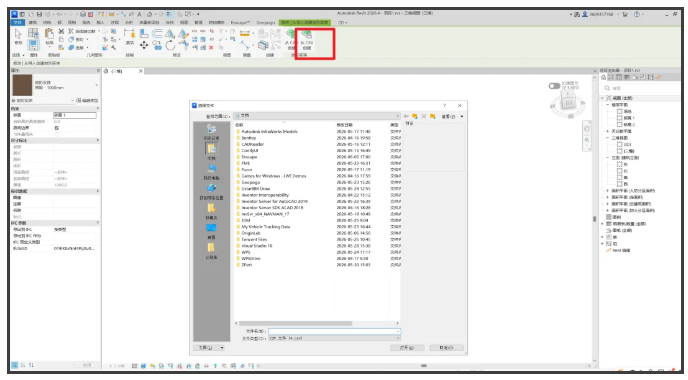The image size is (688, 380).
Task: Expand the Ceiling Plans tree node
Action: [608, 131]
